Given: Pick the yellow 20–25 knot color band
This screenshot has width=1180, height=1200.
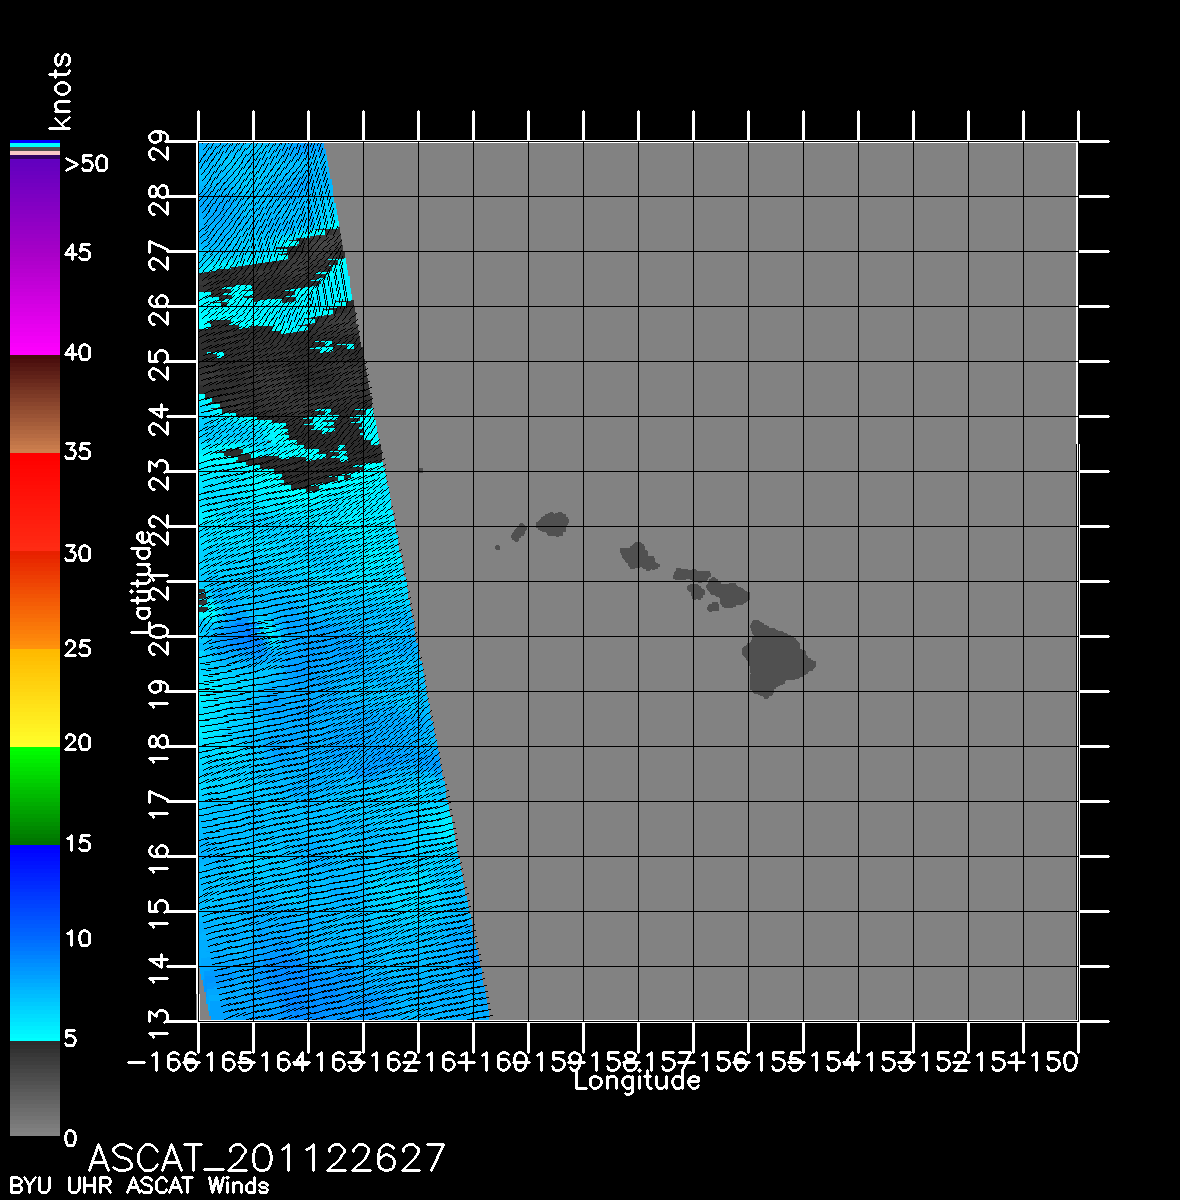Looking at the screenshot, I should tap(34, 698).
